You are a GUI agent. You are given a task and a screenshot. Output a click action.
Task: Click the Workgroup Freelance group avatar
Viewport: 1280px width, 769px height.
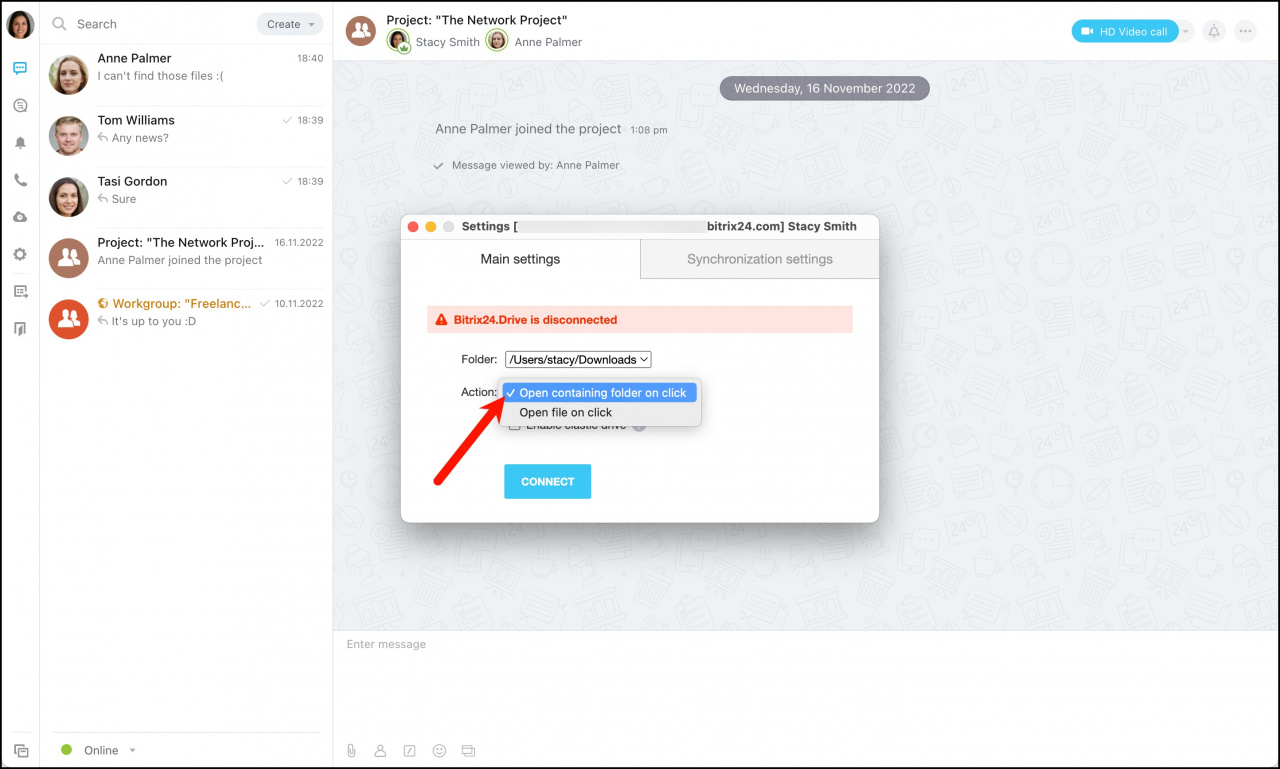(x=69, y=319)
